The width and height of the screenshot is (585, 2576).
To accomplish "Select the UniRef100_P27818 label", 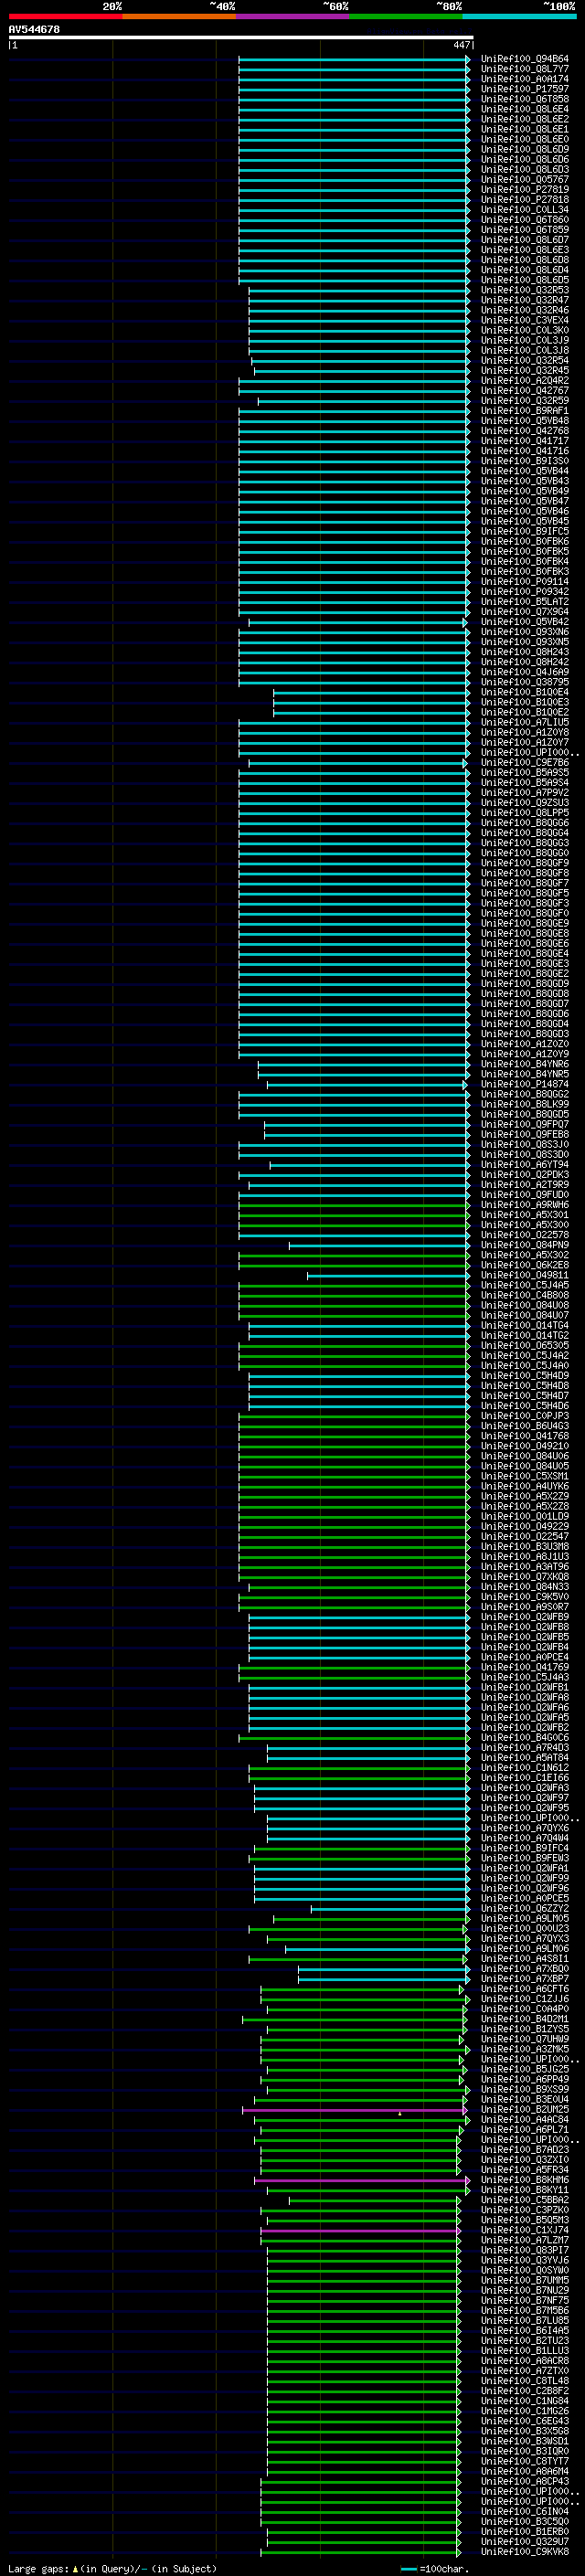I will [524, 200].
